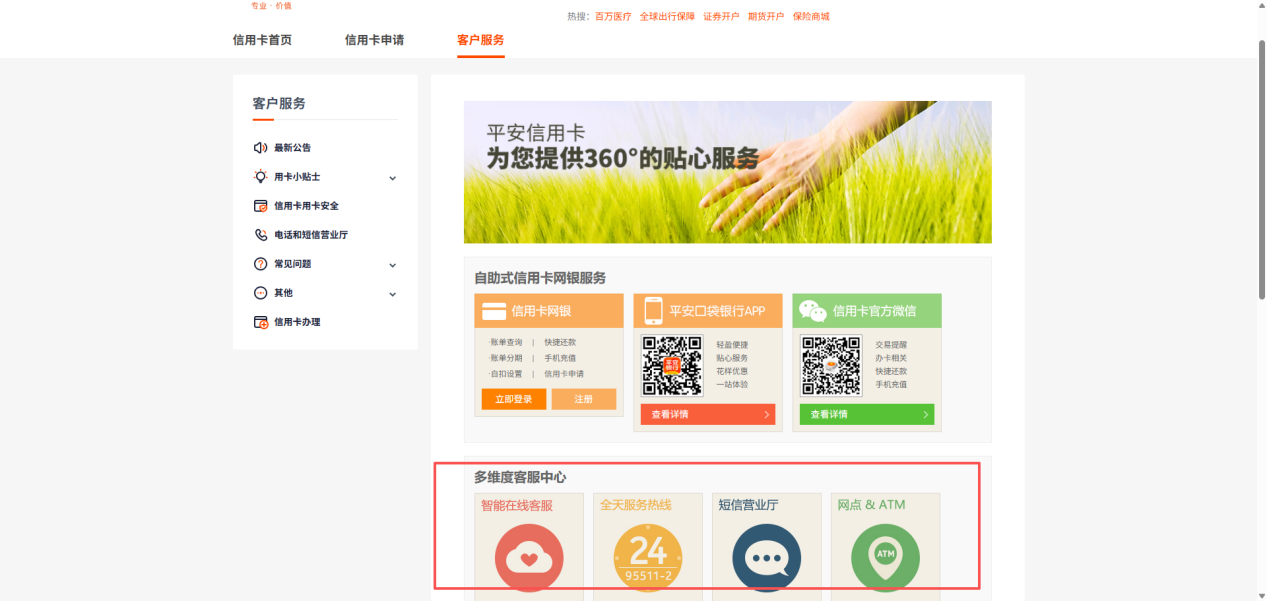Open the 信用卡申请 top navigation tab
Viewport: 1267px width, 601px height.
point(374,40)
